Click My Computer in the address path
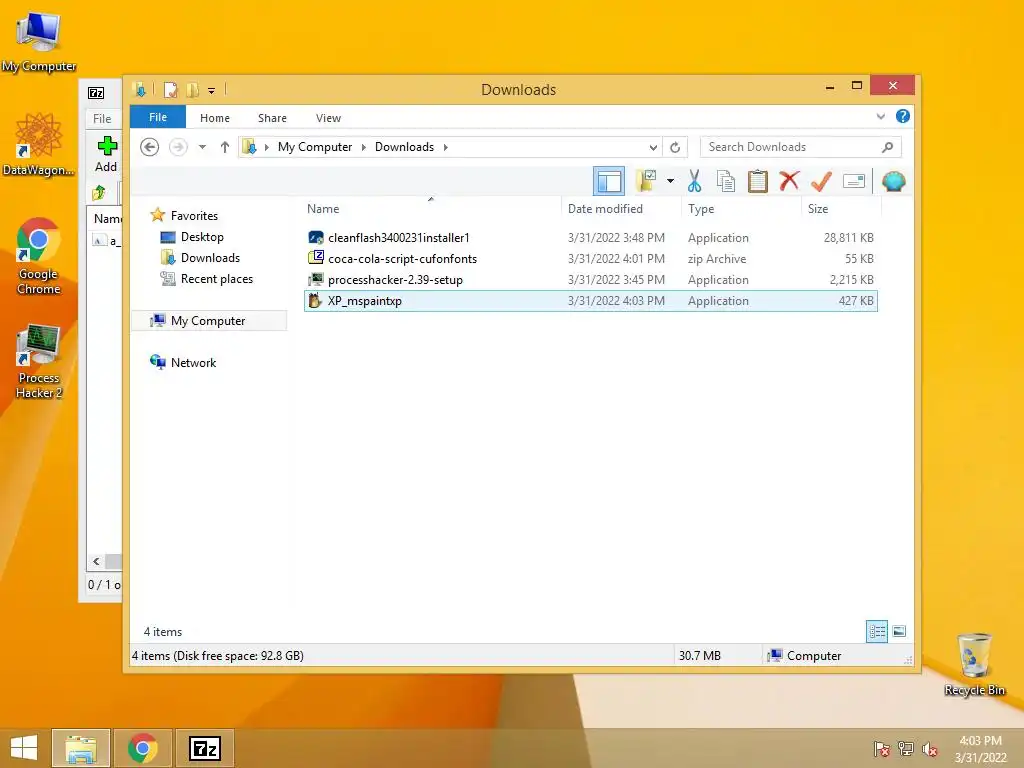Screen dimensions: 1024x768 pyautogui.click(x=315, y=147)
